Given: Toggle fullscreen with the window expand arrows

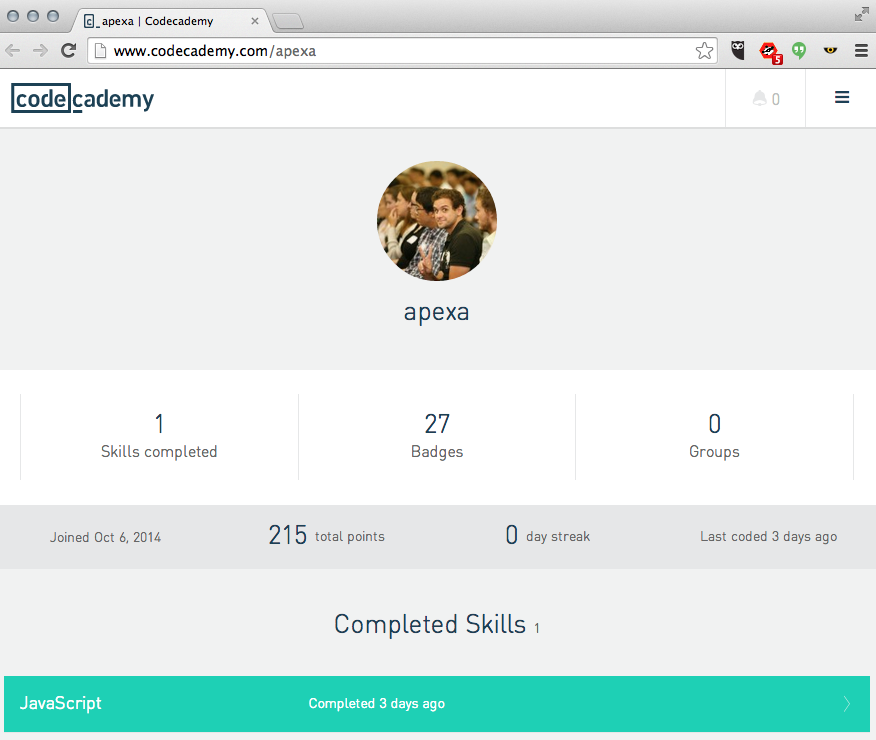Looking at the screenshot, I should 861,15.
